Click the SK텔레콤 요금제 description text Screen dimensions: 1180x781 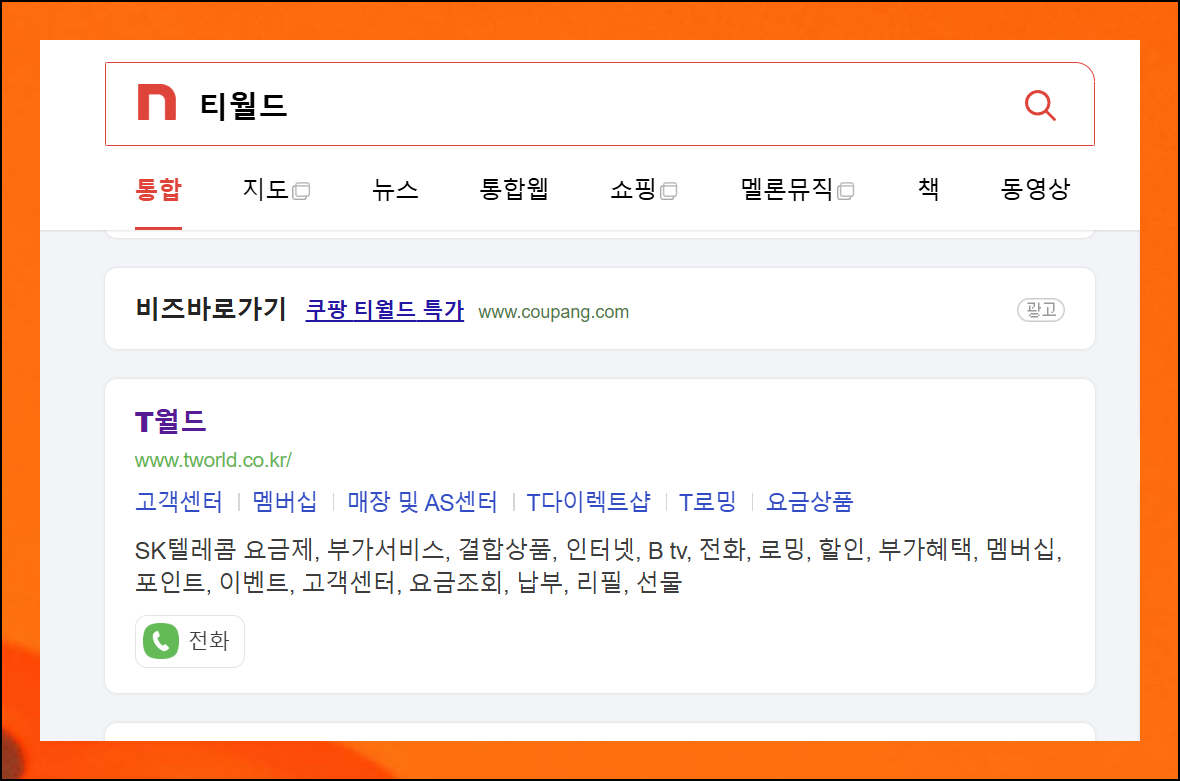click(598, 566)
